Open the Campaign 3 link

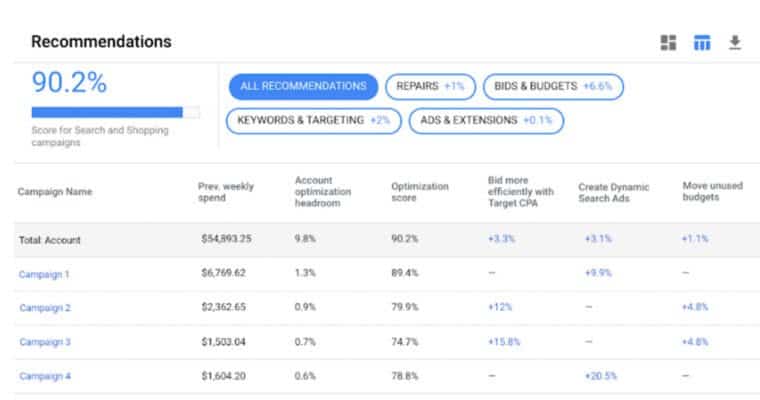45,342
